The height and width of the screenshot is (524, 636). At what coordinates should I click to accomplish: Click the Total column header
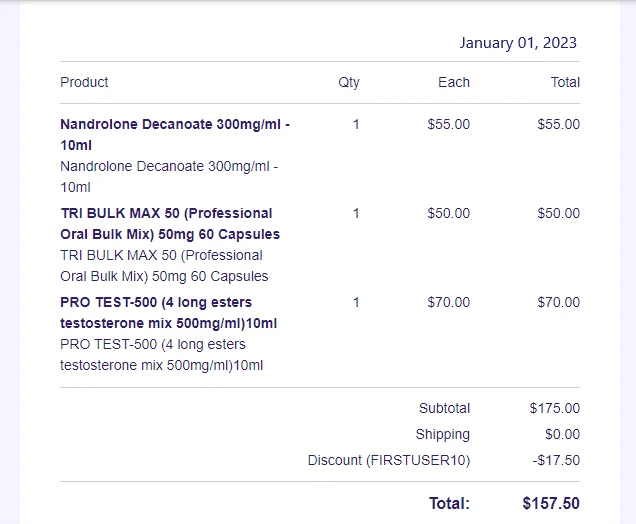[x=565, y=82]
